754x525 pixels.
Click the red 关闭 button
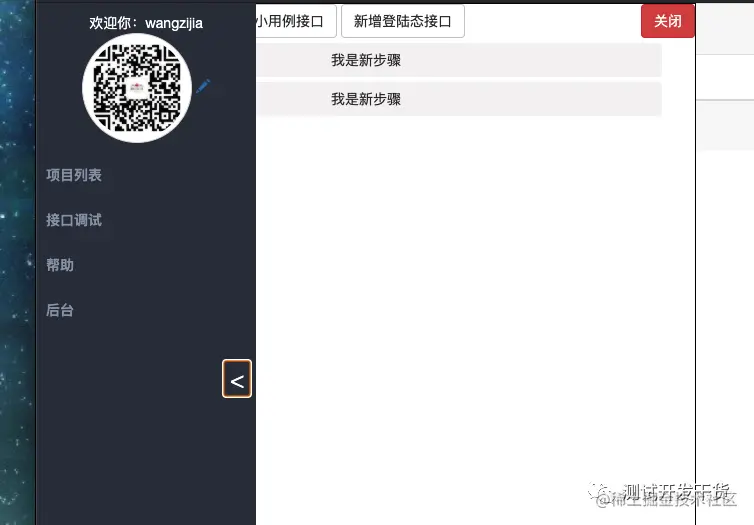[x=668, y=21]
